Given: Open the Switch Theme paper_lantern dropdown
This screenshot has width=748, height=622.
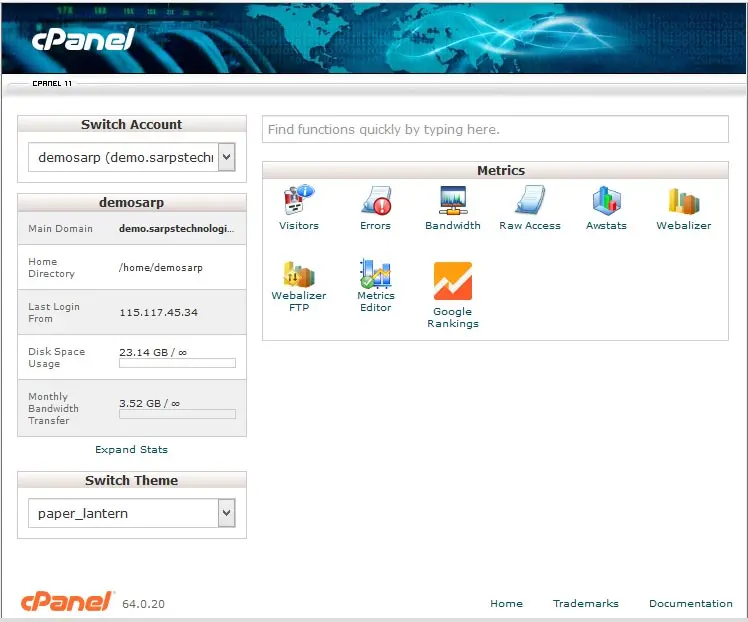Looking at the screenshot, I should (132, 513).
